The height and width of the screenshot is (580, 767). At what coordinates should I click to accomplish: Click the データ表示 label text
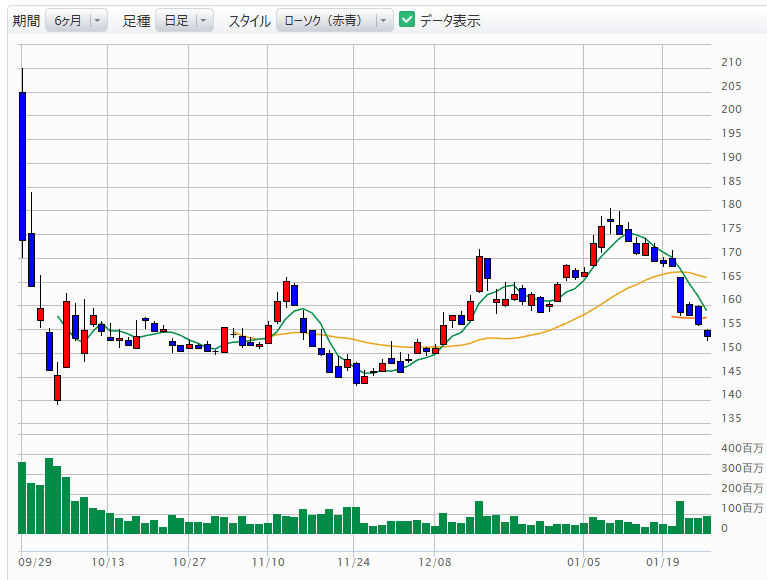(x=450, y=20)
